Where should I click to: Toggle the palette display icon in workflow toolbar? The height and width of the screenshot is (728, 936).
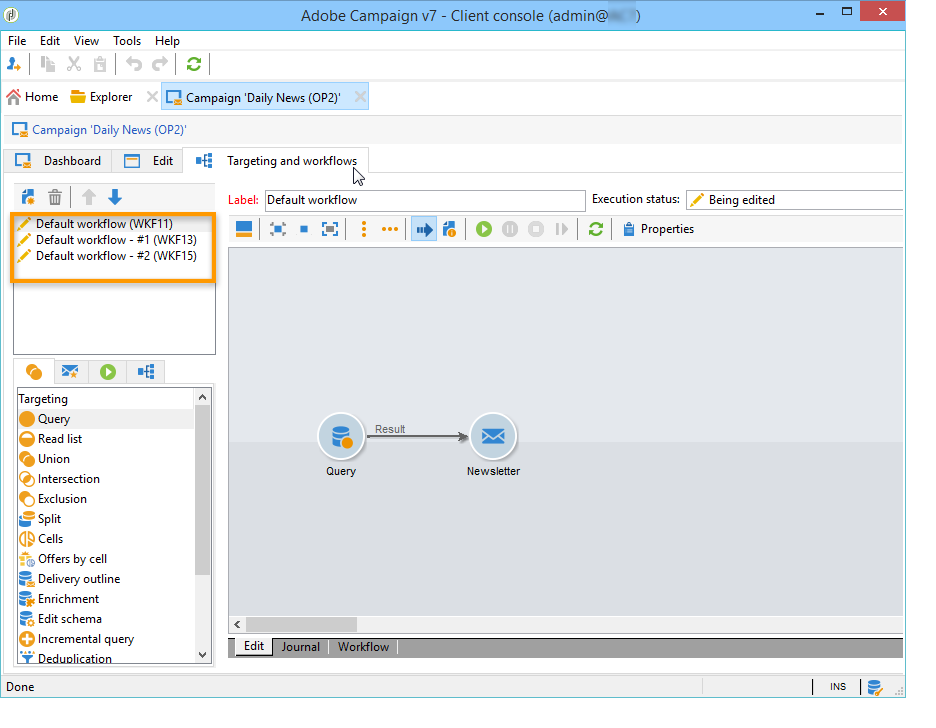pyautogui.click(x=244, y=229)
